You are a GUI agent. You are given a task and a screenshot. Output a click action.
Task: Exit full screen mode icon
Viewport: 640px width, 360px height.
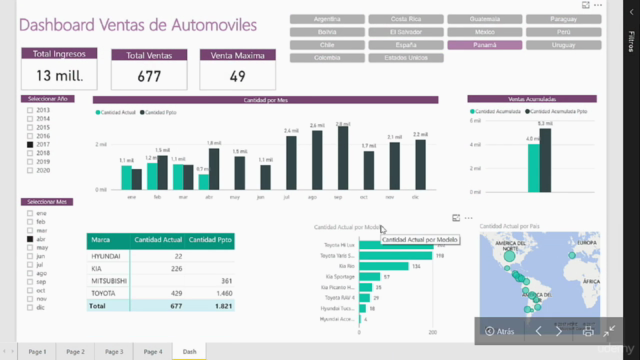tap(609, 331)
